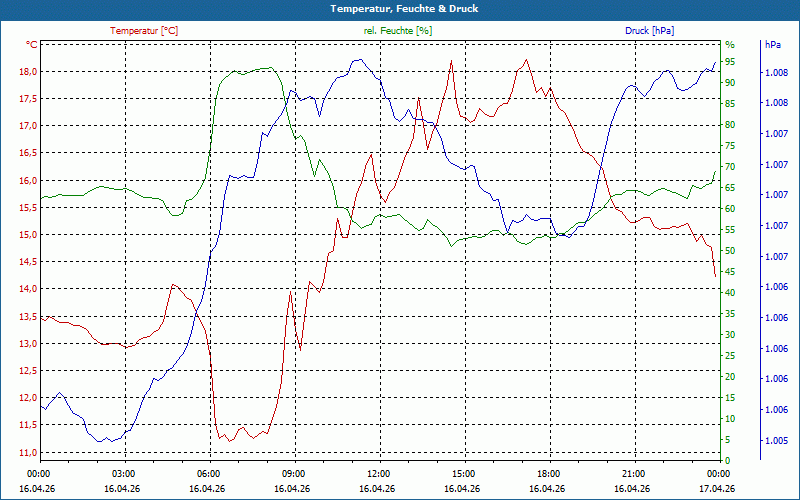Select the 17,0 temperature axis value

pos(28,126)
